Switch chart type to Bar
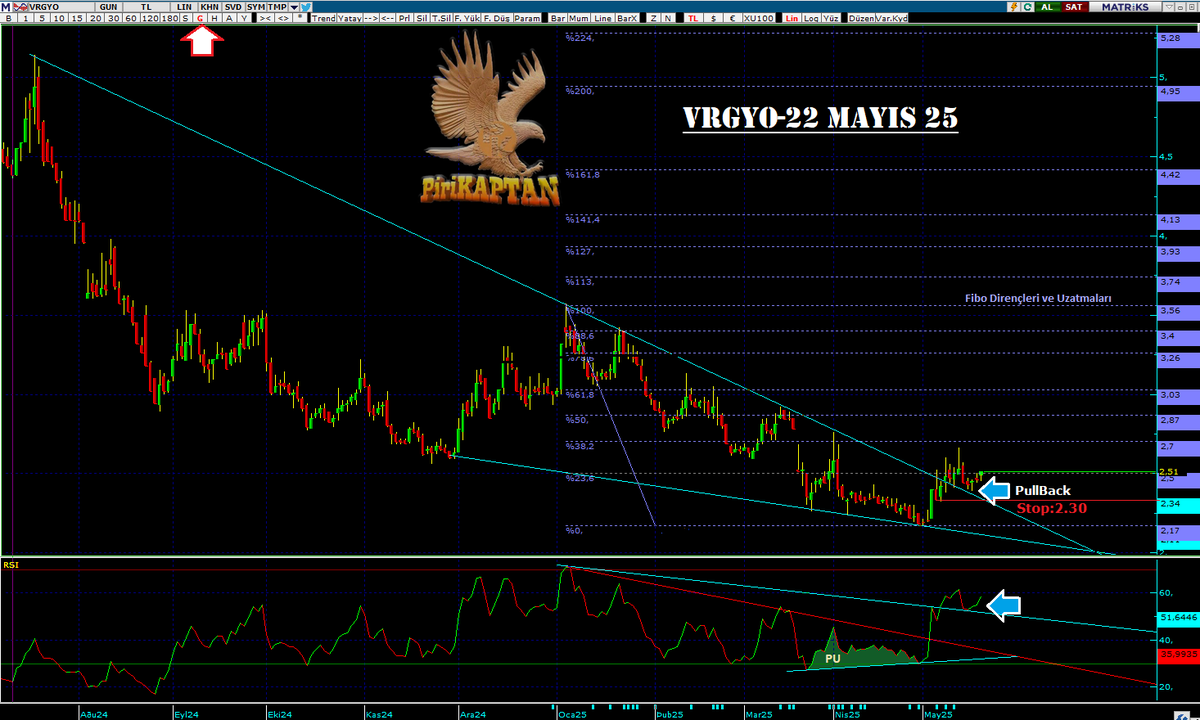Screen dimensions: 1200x720 point(558,19)
